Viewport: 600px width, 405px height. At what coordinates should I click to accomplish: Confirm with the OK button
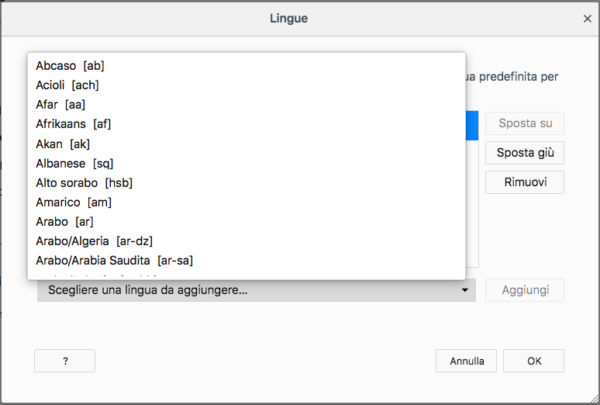point(534,361)
